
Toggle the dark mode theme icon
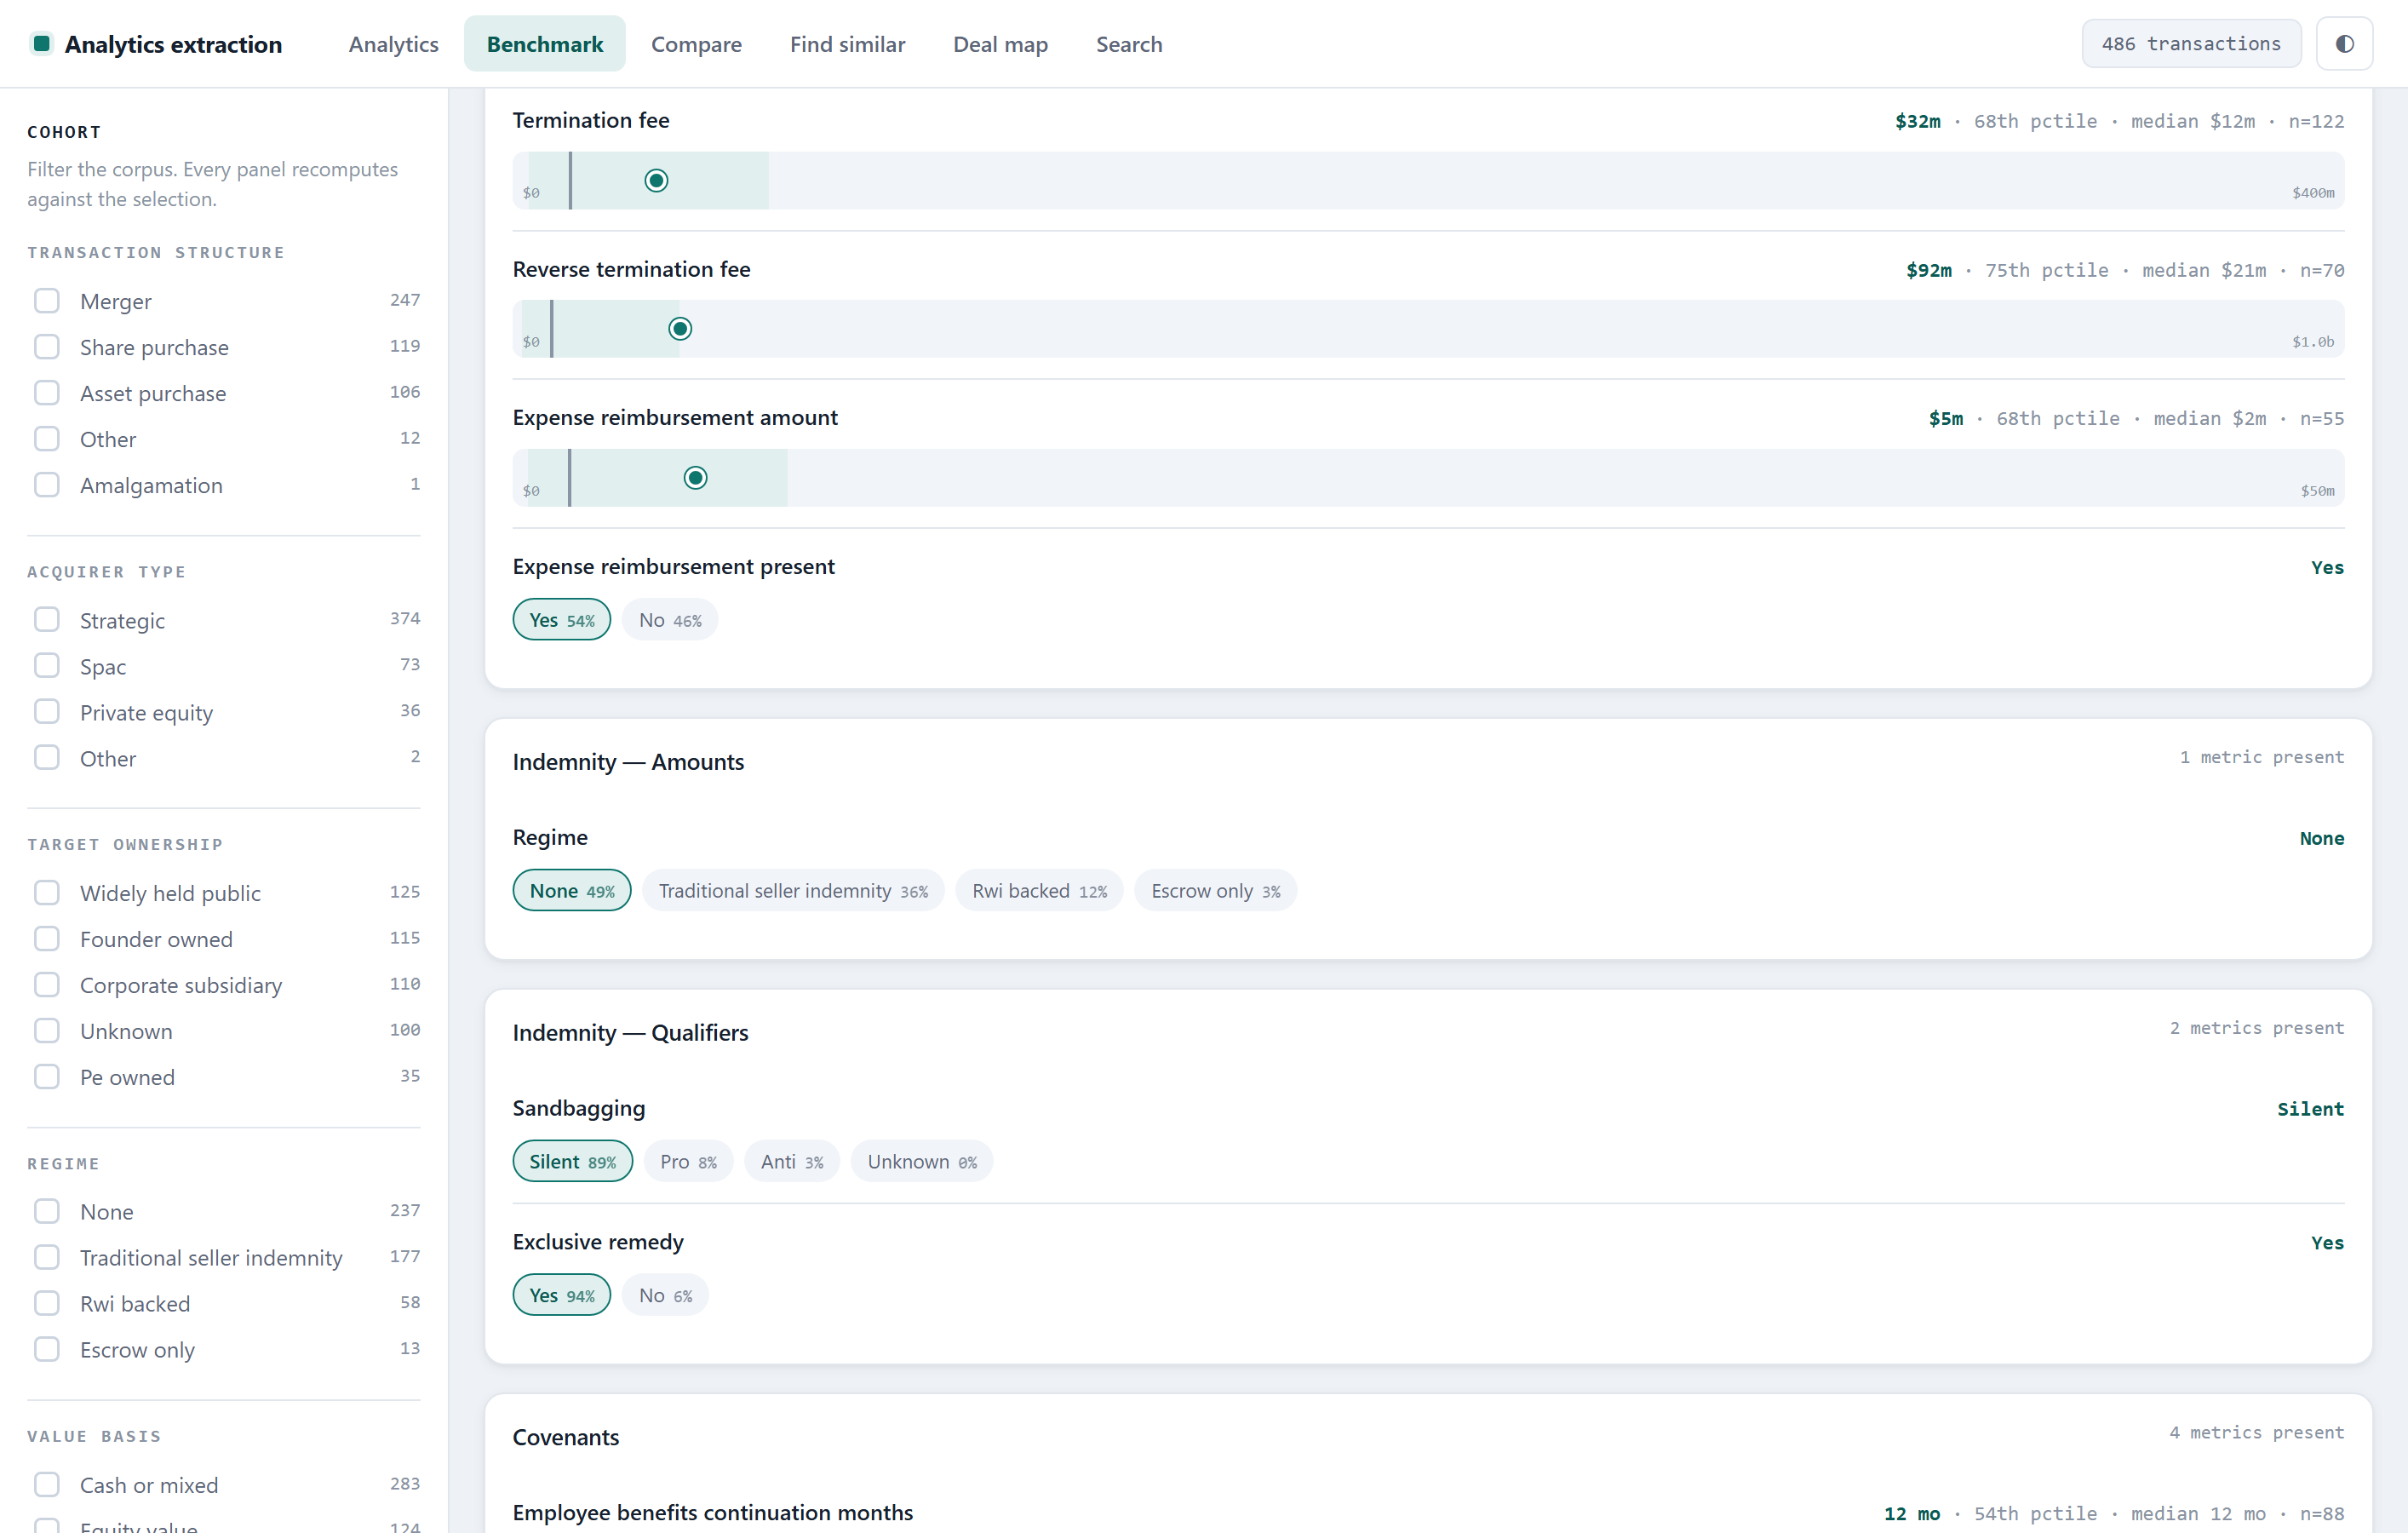pyautogui.click(x=2344, y=44)
